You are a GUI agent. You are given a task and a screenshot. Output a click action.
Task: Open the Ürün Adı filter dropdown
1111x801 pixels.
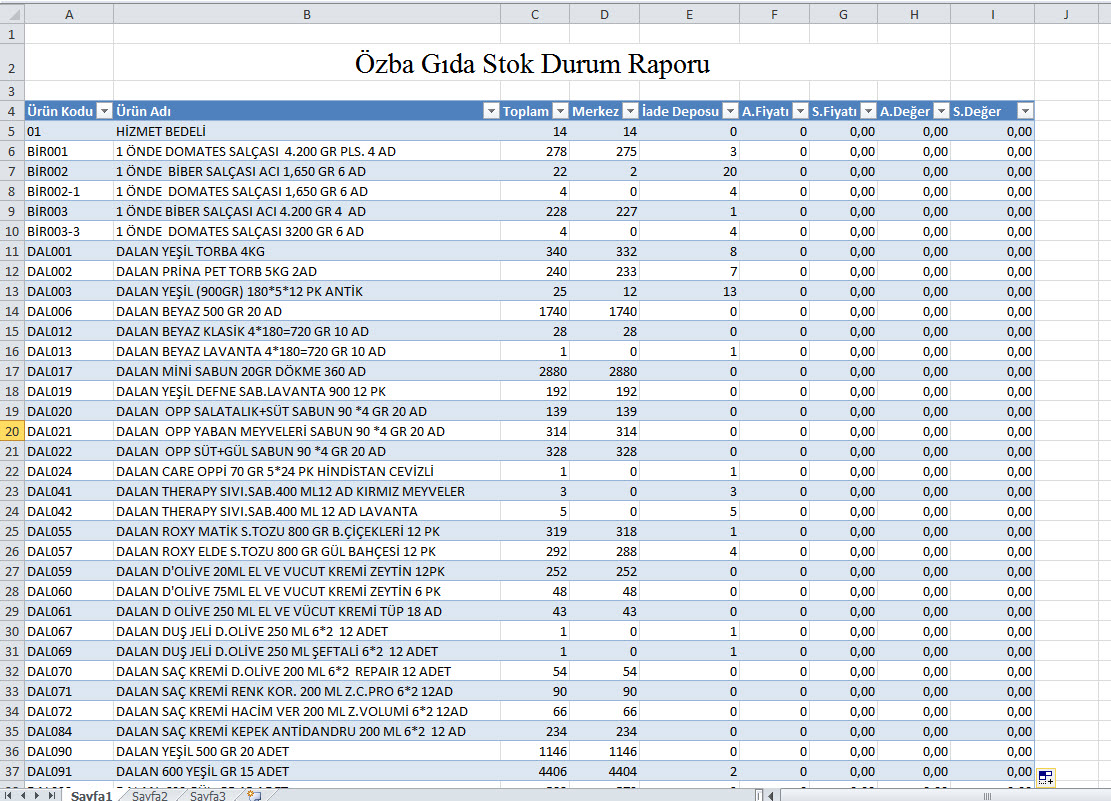tap(491, 111)
